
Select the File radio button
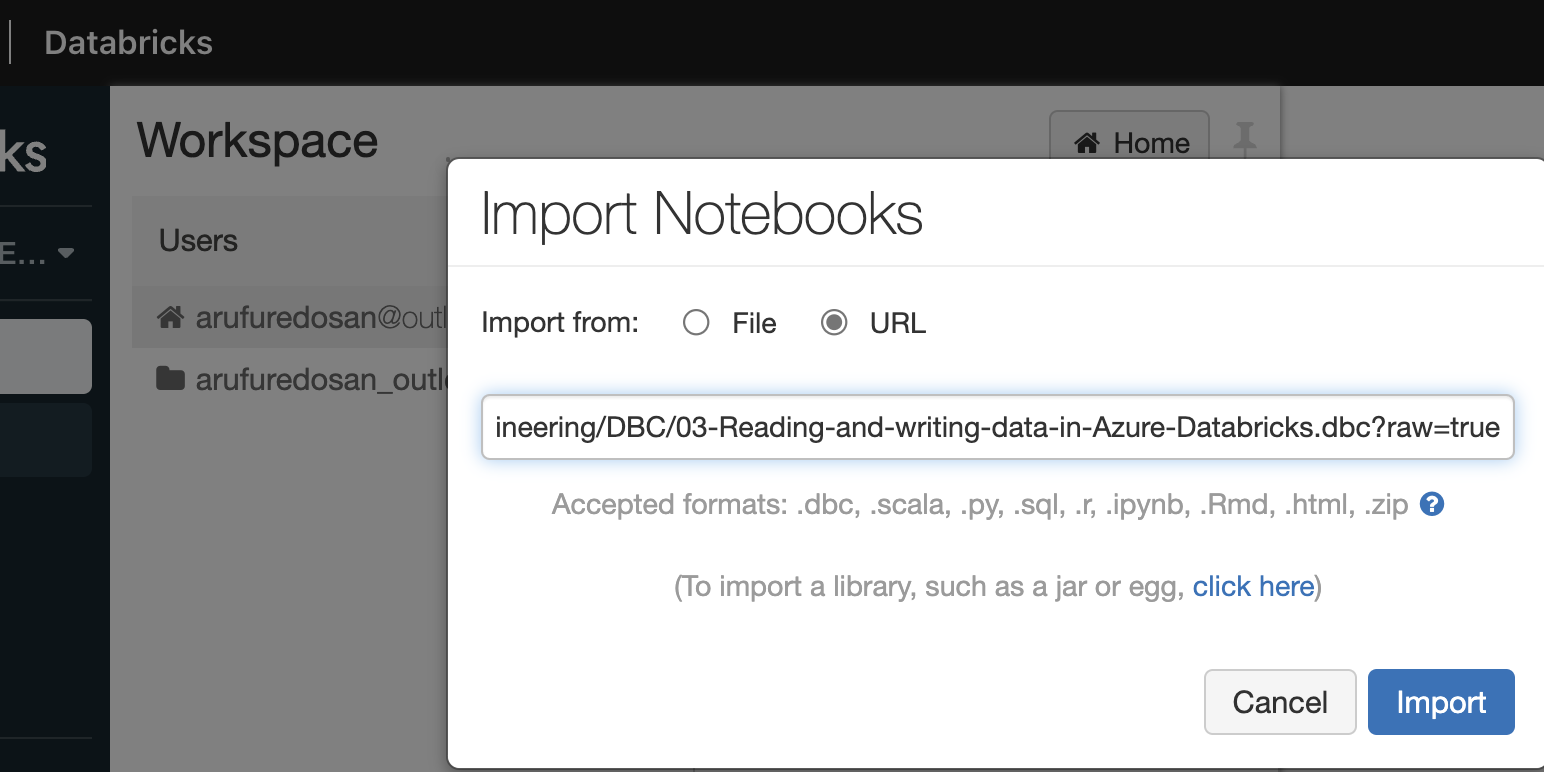pyautogui.click(x=696, y=323)
